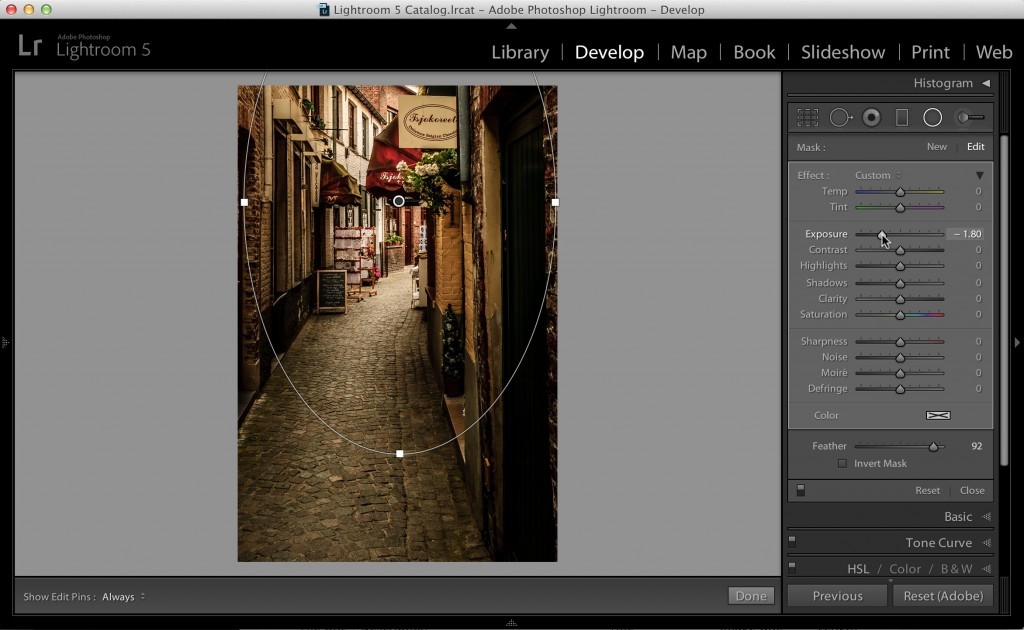This screenshot has width=1024, height=630.
Task: Click the Defringe slider handle
Action: [x=900, y=389]
